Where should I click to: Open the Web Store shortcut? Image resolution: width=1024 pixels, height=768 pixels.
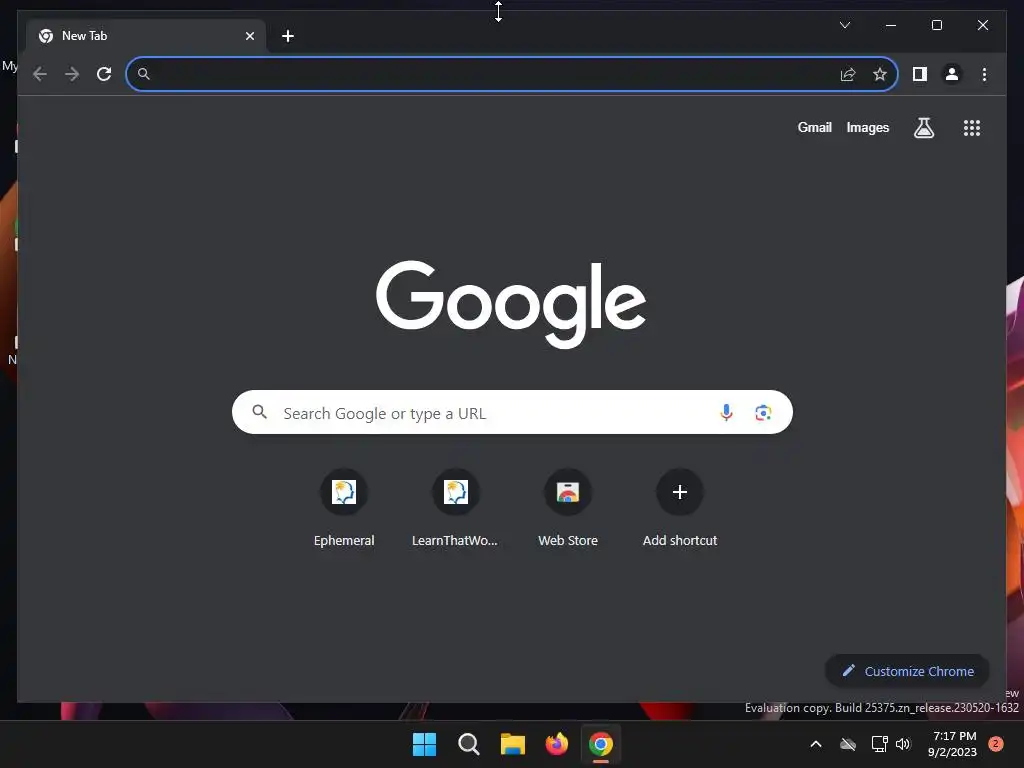pyautogui.click(x=568, y=509)
